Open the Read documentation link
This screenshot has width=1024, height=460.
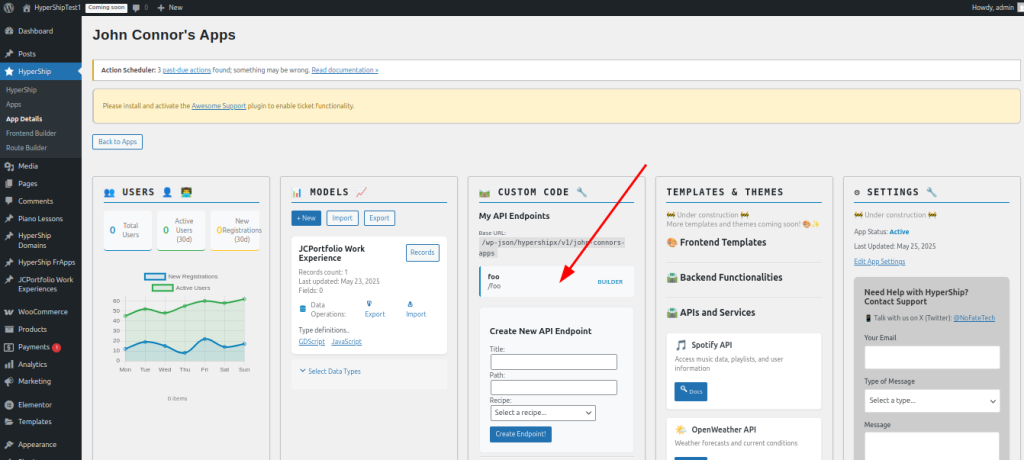point(345,69)
